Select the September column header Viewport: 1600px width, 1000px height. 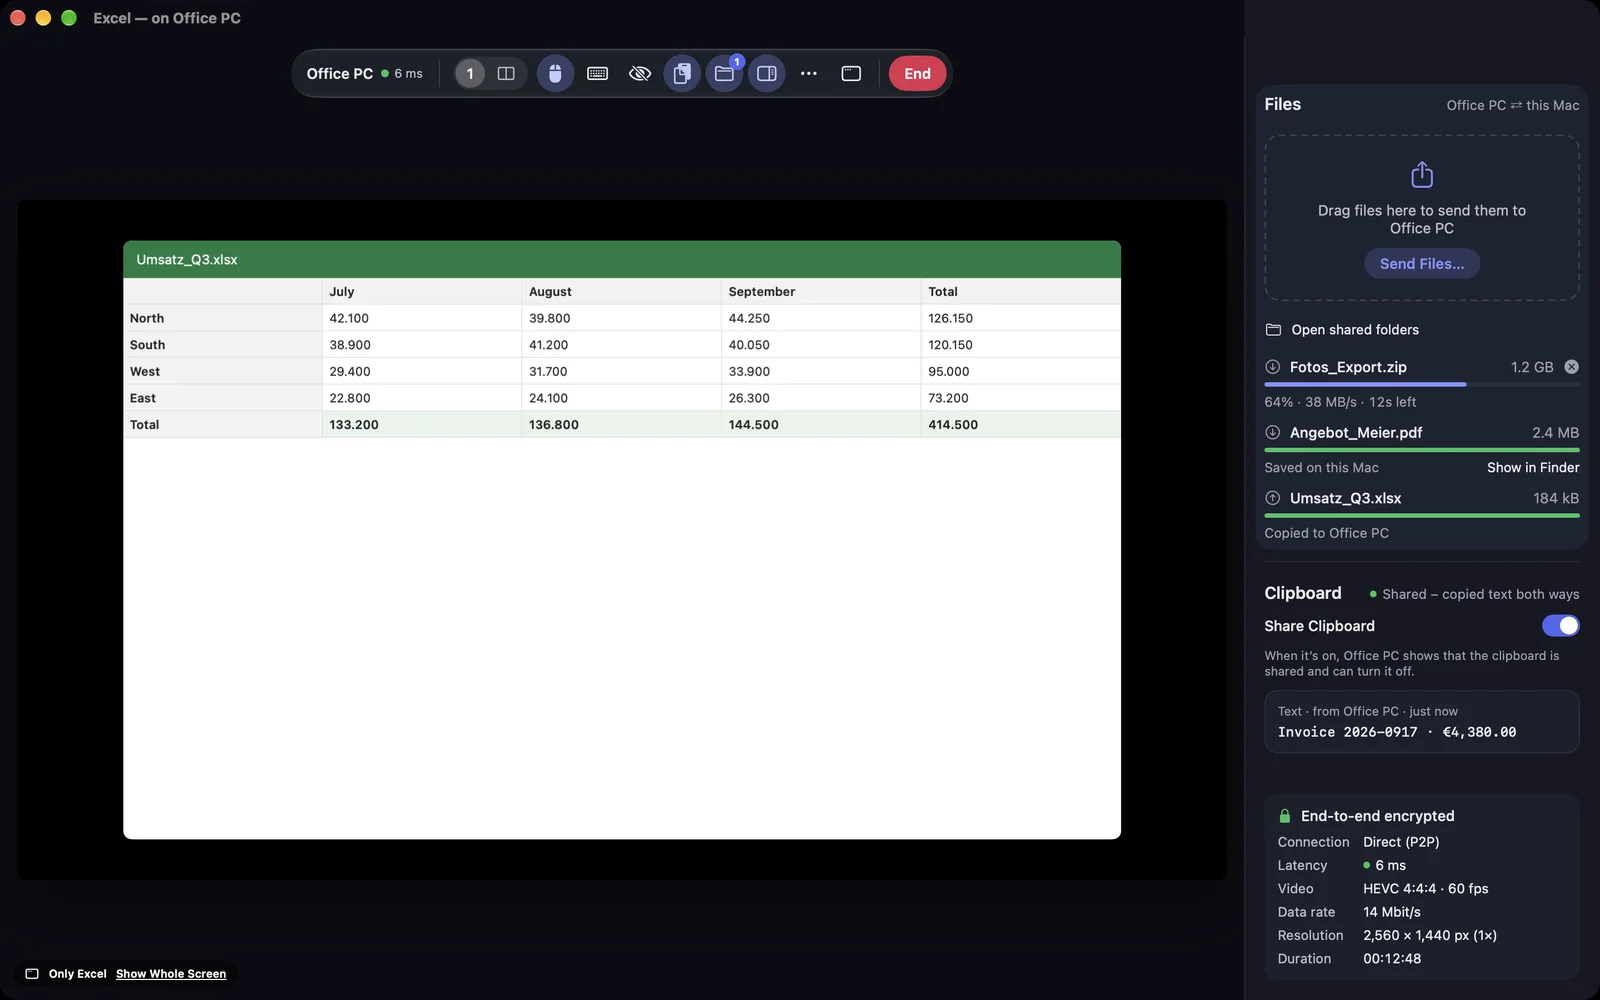(x=821, y=291)
